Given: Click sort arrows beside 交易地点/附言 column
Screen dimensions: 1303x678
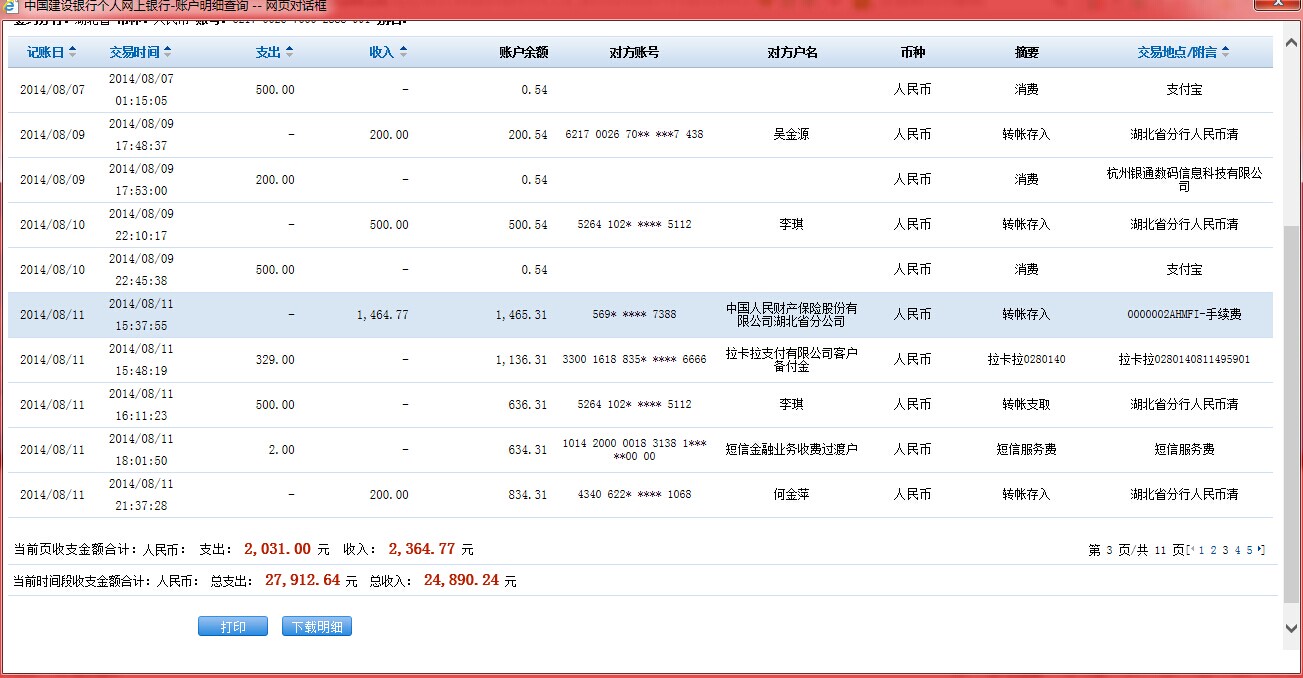Looking at the screenshot, I should click(1225, 52).
